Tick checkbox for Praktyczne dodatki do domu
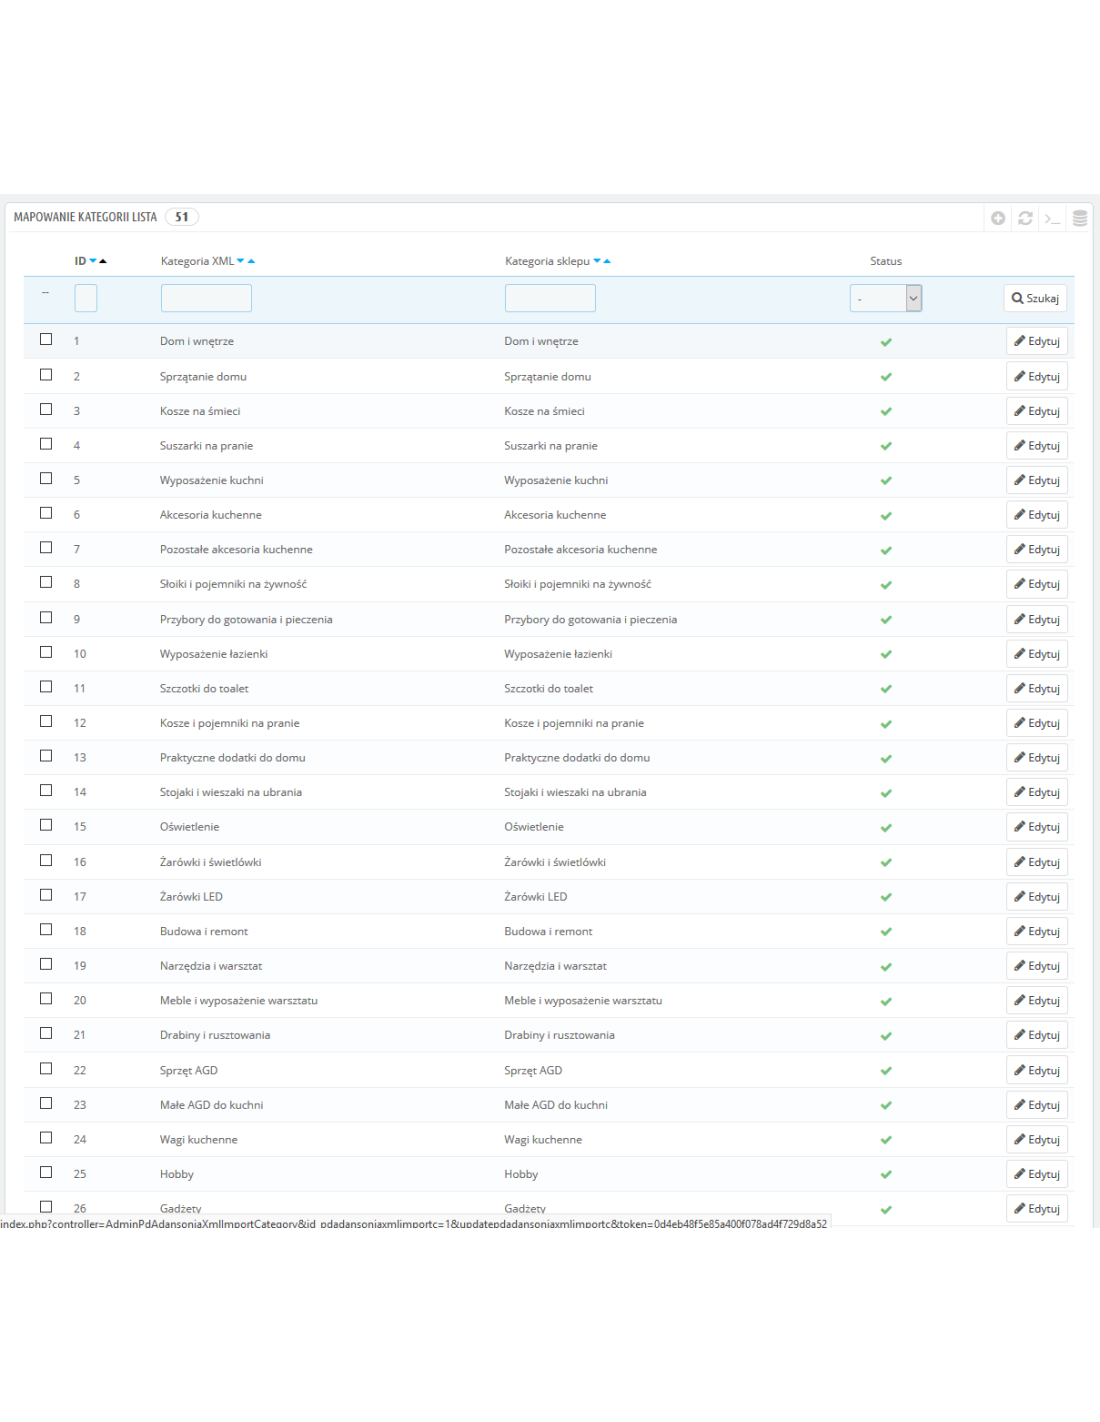Screen dimensions: 1100x1422 (46, 756)
